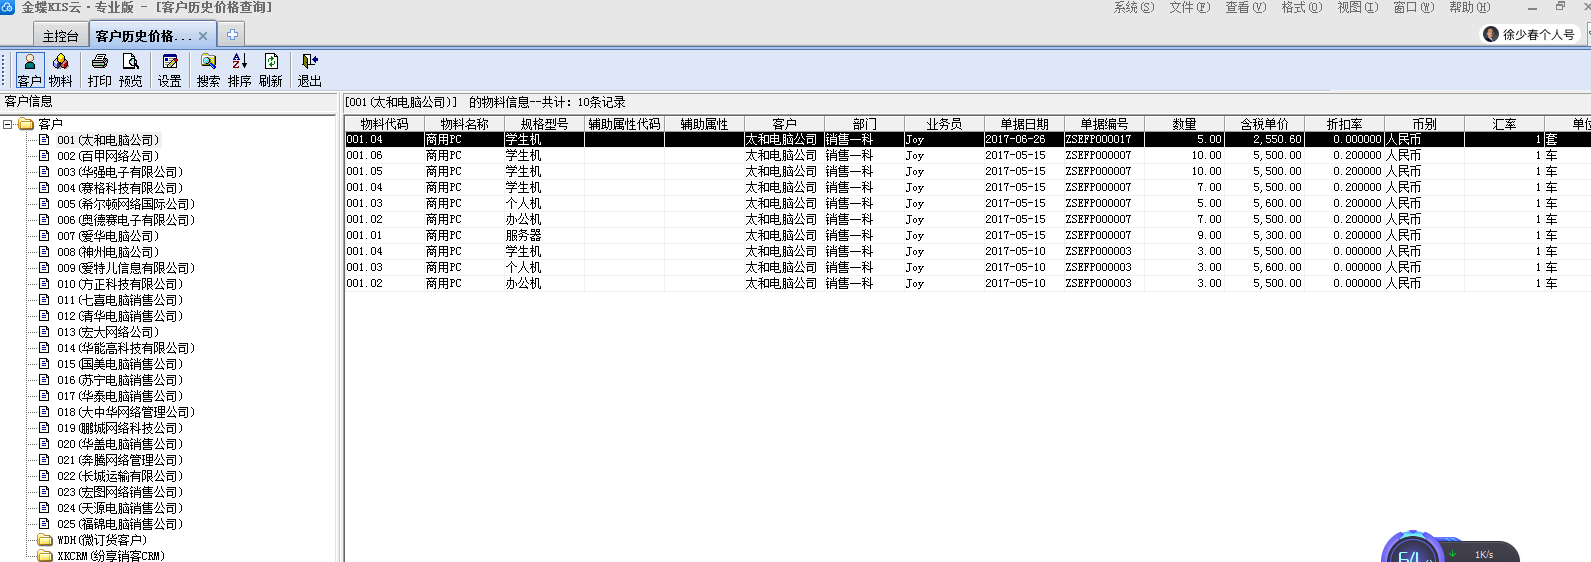Viewport: 1591px width, 562px height.
Task: Click document icon of 020 (华美电脑销售公司)
Action: 44,444
